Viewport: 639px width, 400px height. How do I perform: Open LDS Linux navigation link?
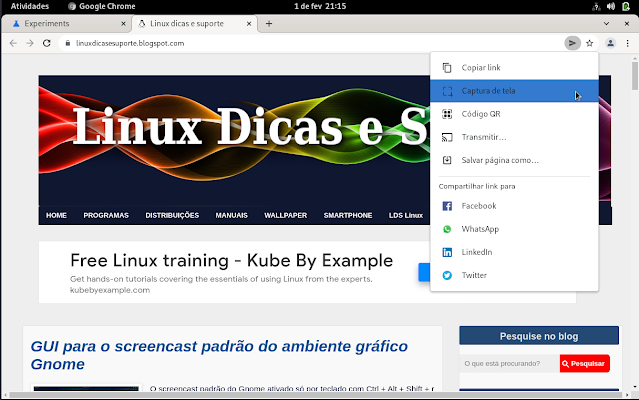(x=405, y=215)
